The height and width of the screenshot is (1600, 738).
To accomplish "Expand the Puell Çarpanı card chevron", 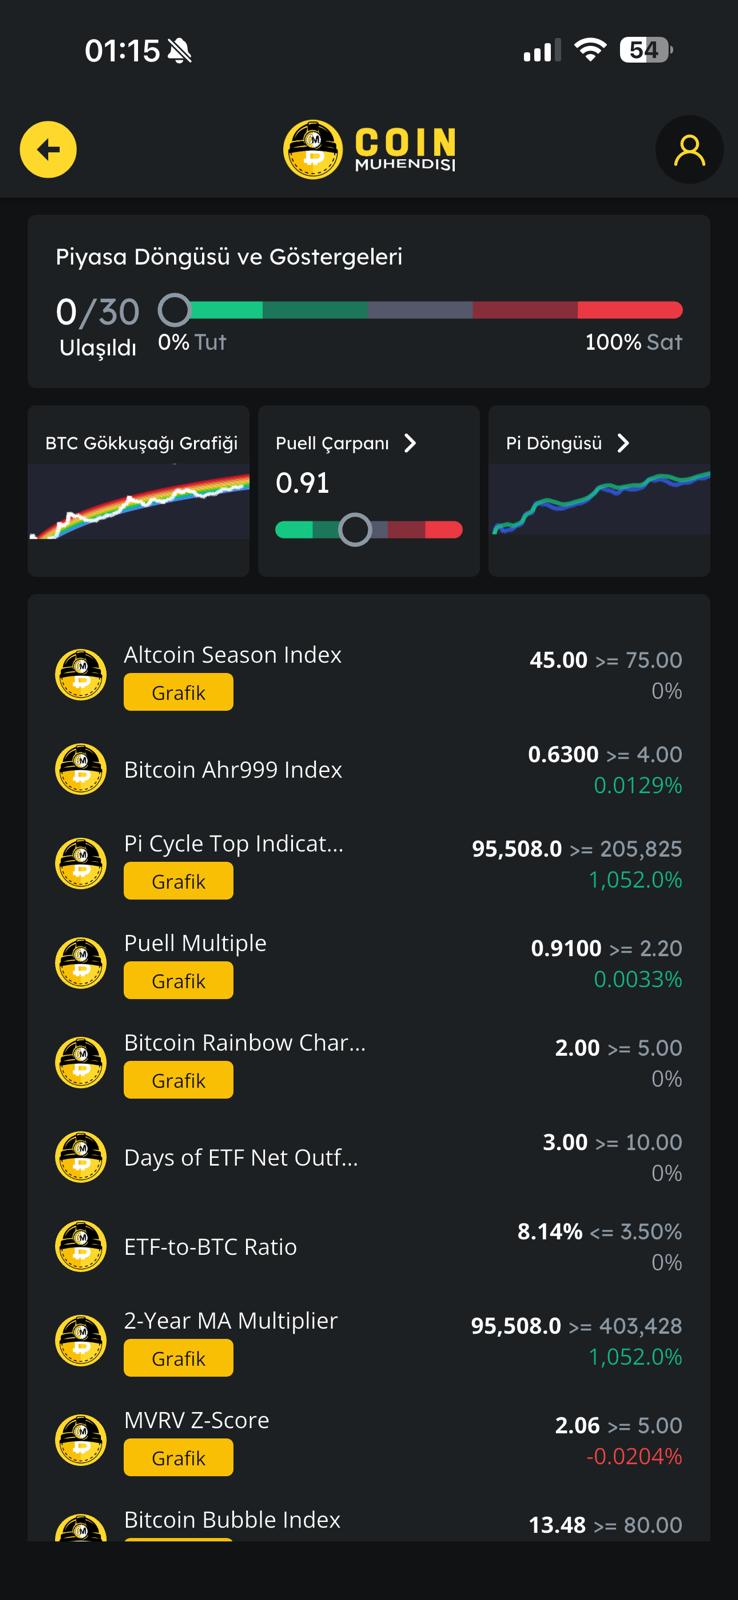I will pyautogui.click(x=410, y=443).
